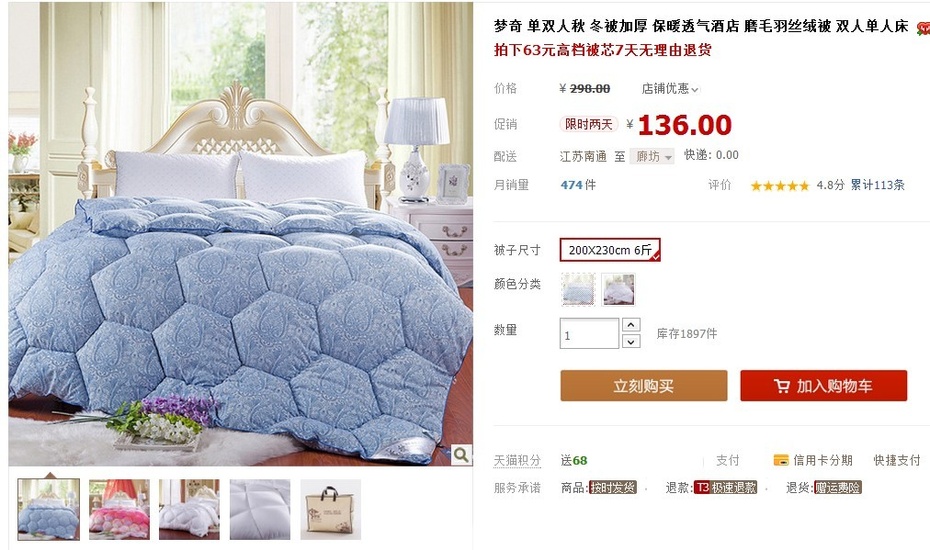This screenshot has width=930, height=550.
Task: Click the quantity input field
Action: point(589,333)
